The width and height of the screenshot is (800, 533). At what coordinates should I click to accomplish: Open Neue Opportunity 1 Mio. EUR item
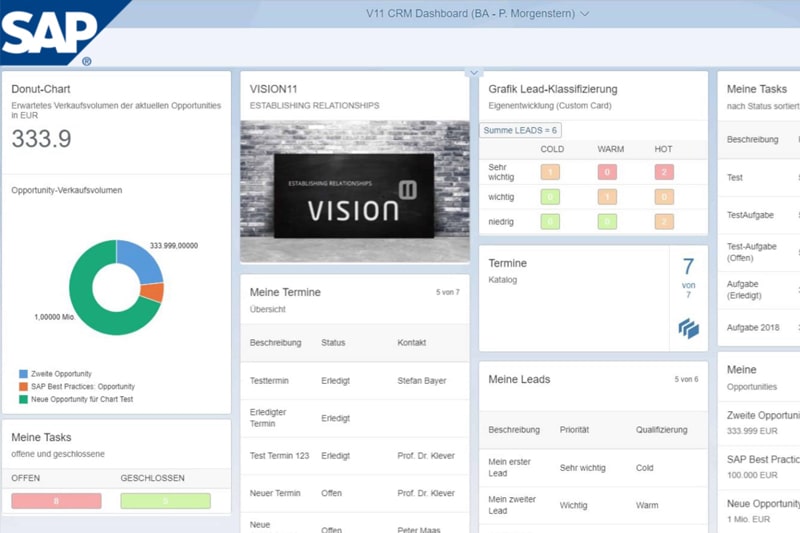[x=759, y=512]
